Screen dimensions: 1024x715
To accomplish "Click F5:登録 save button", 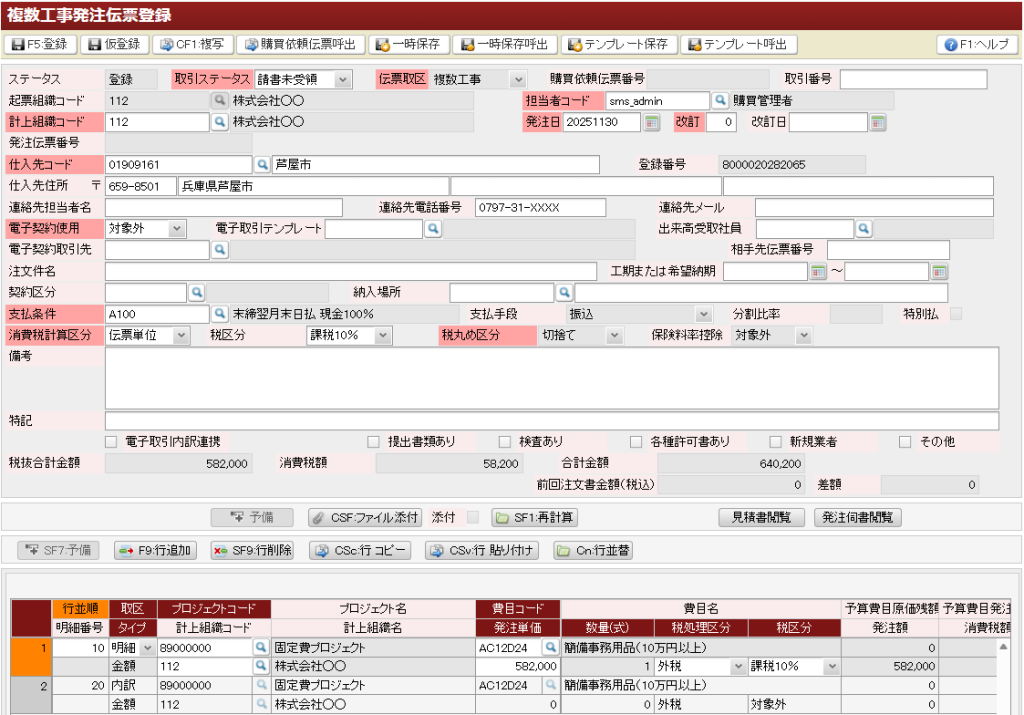I will click(40, 44).
